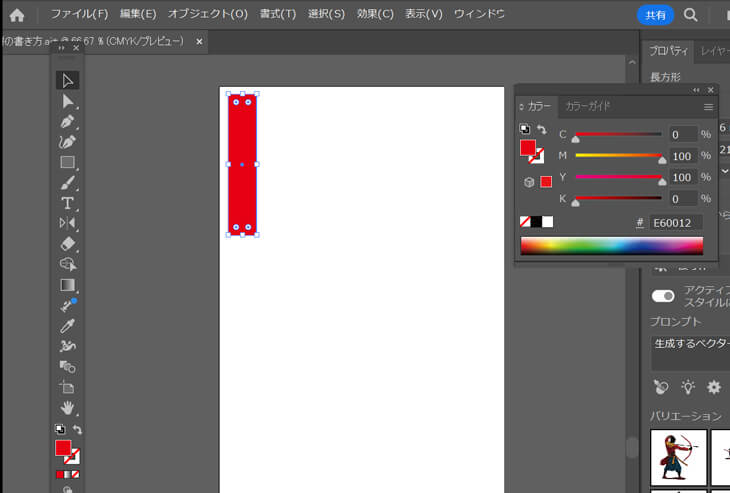The image size is (730, 493).
Task: Select the Gradient tool
Action: point(68,285)
